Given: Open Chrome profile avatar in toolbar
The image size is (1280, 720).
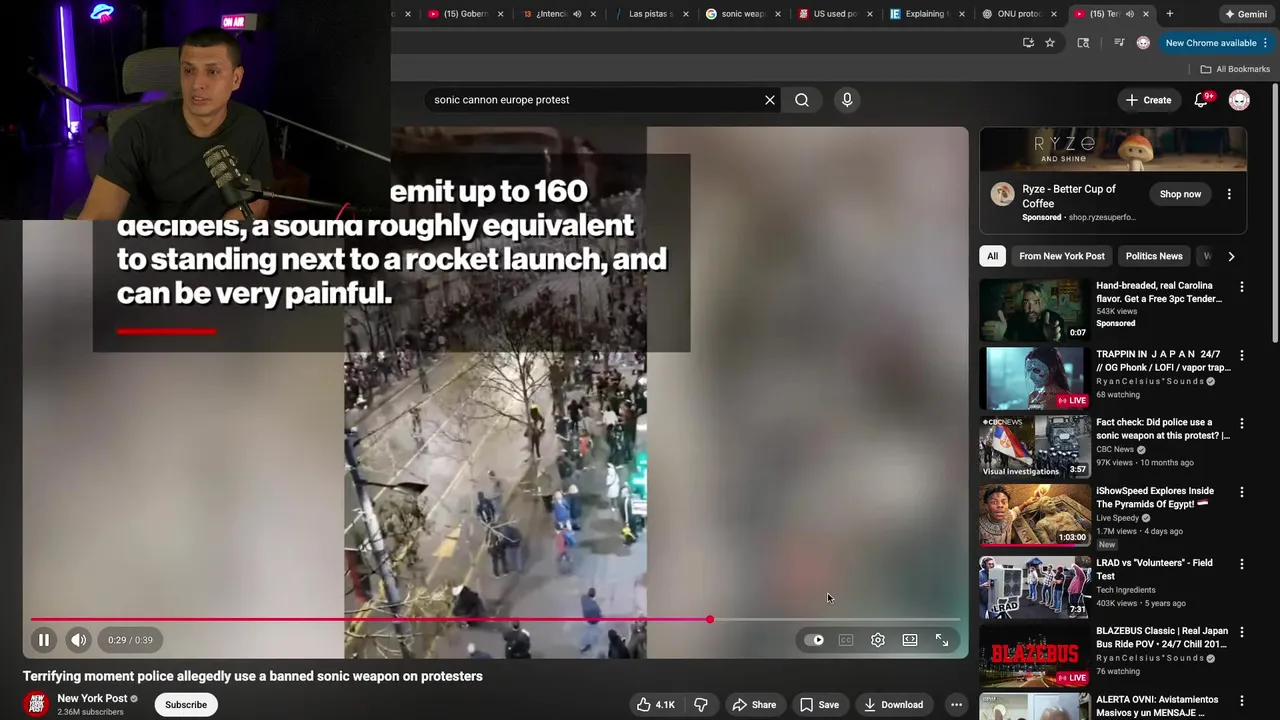Looking at the screenshot, I should tap(1143, 43).
